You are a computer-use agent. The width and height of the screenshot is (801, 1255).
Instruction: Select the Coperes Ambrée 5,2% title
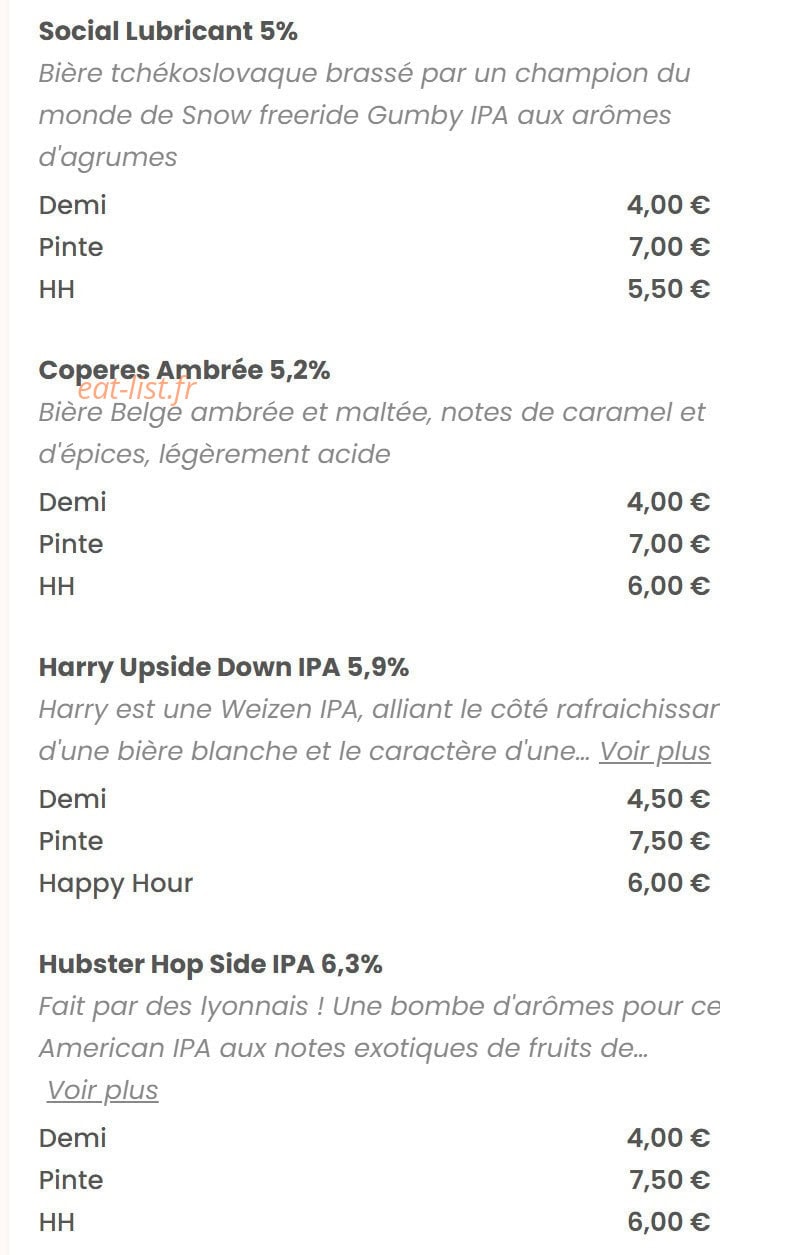click(x=184, y=370)
